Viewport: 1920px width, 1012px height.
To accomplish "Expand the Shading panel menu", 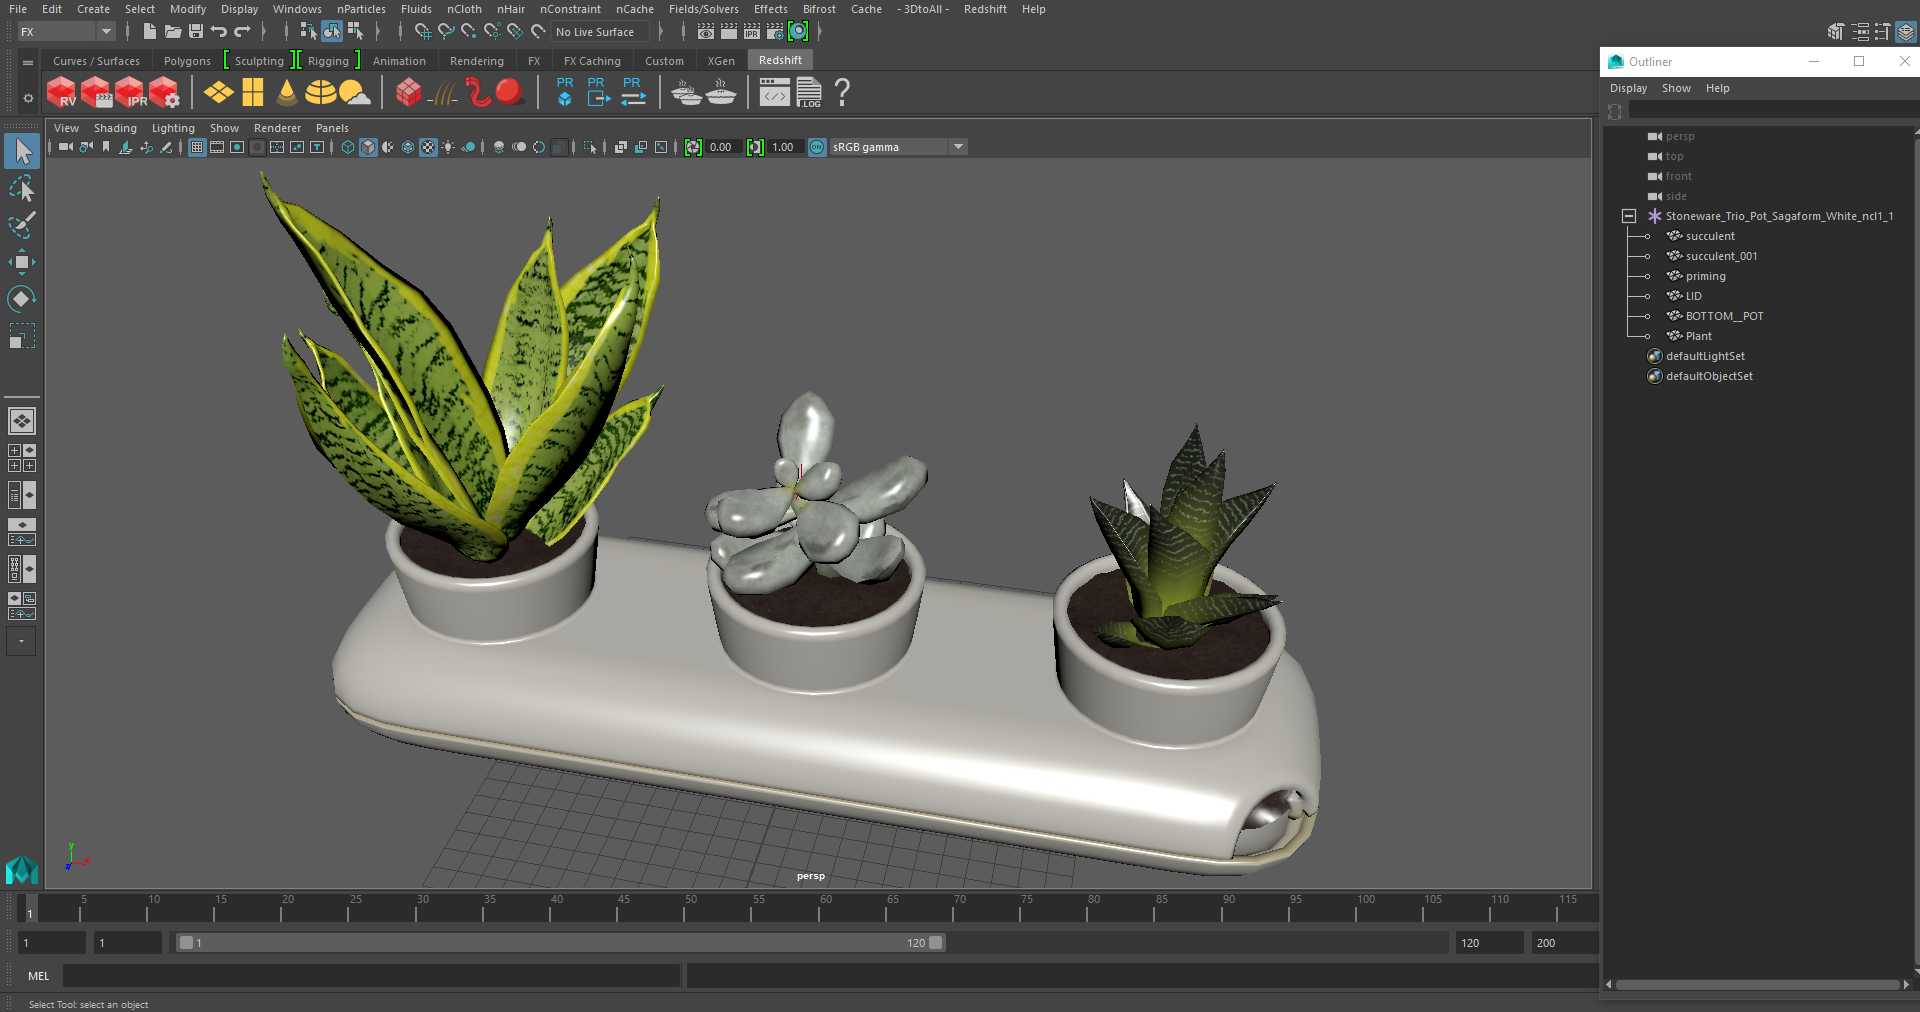I will point(115,128).
